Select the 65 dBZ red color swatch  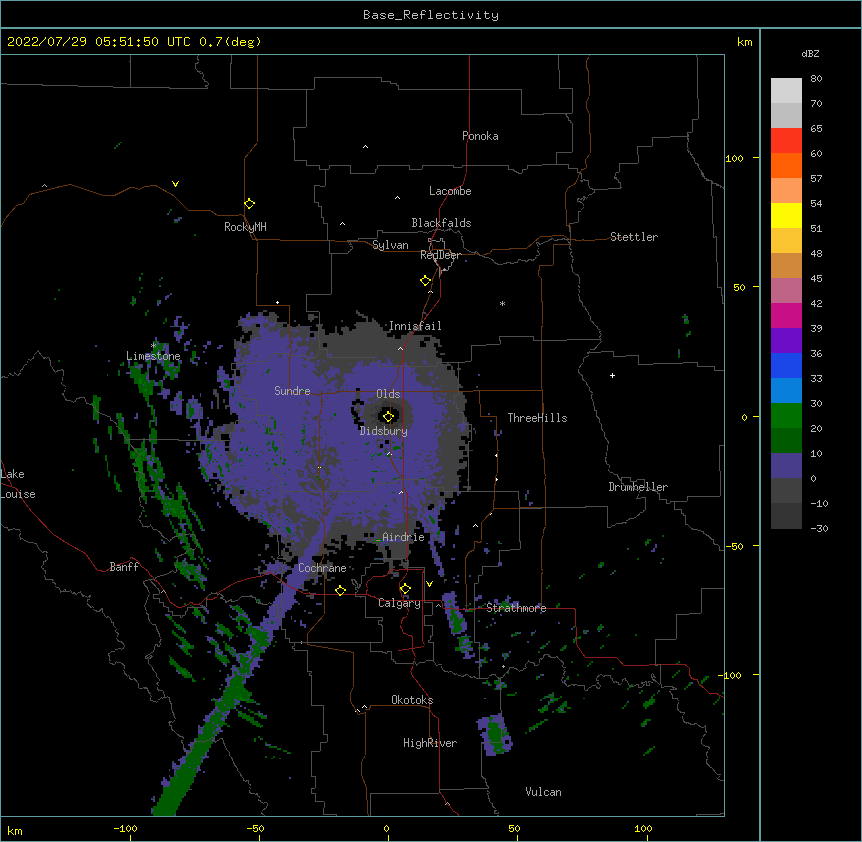click(x=786, y=140)
